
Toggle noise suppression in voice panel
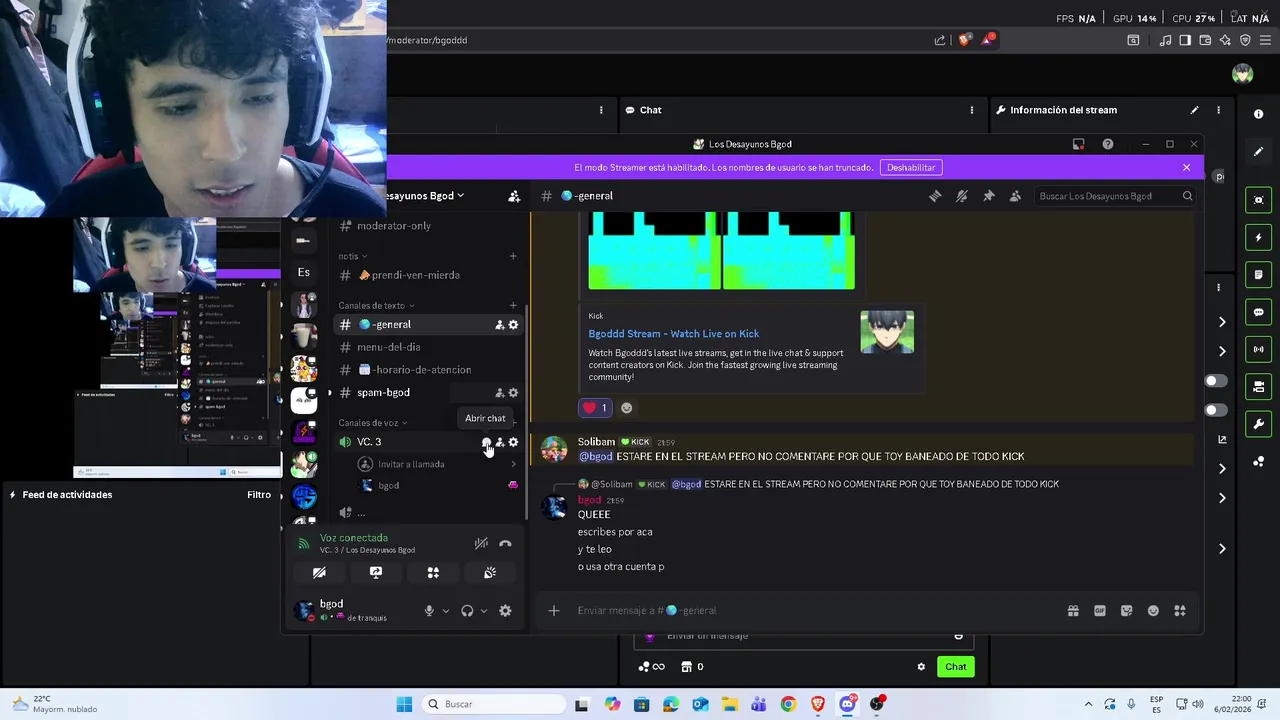(481, 544)
